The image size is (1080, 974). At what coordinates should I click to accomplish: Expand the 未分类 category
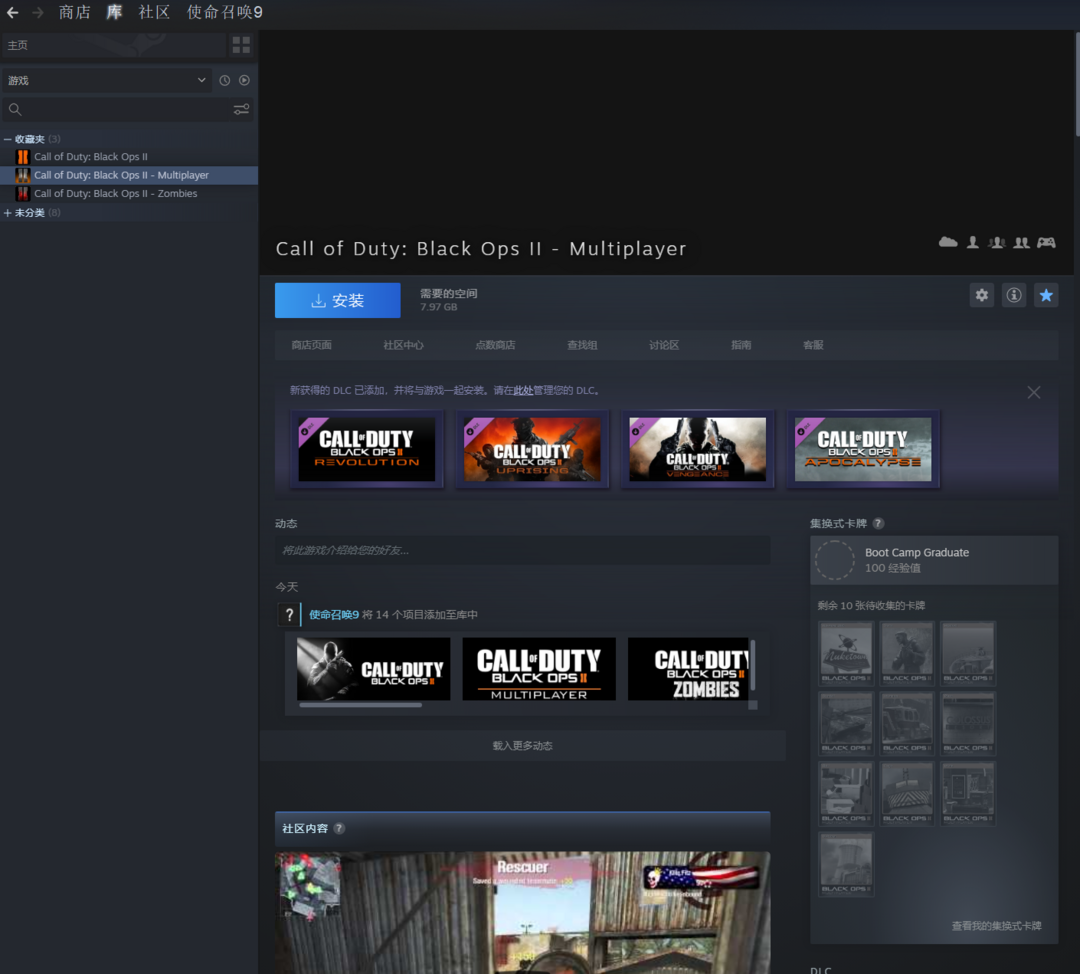[x=8, y=213]
